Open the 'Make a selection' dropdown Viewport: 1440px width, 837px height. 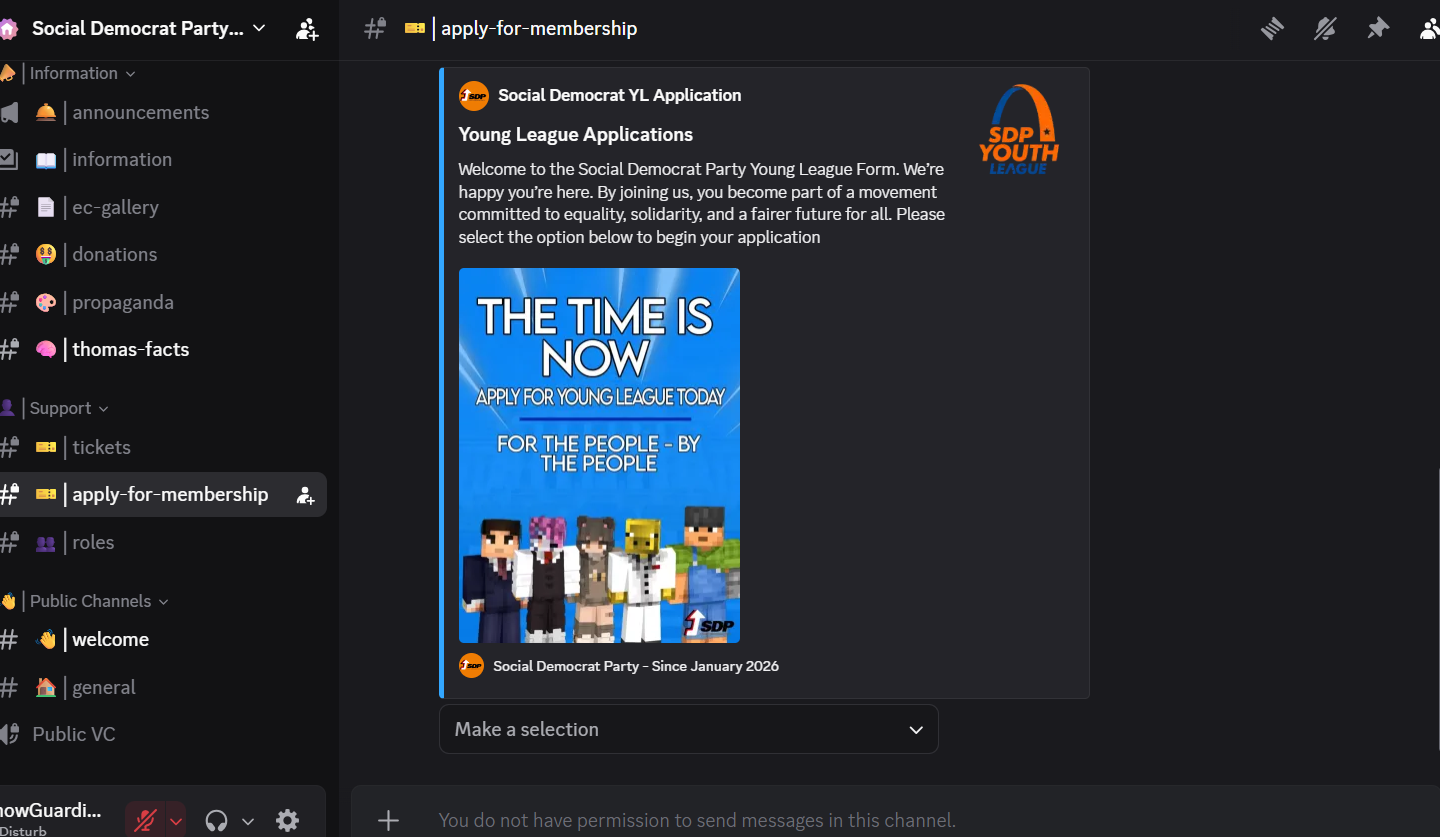point(688,729)
